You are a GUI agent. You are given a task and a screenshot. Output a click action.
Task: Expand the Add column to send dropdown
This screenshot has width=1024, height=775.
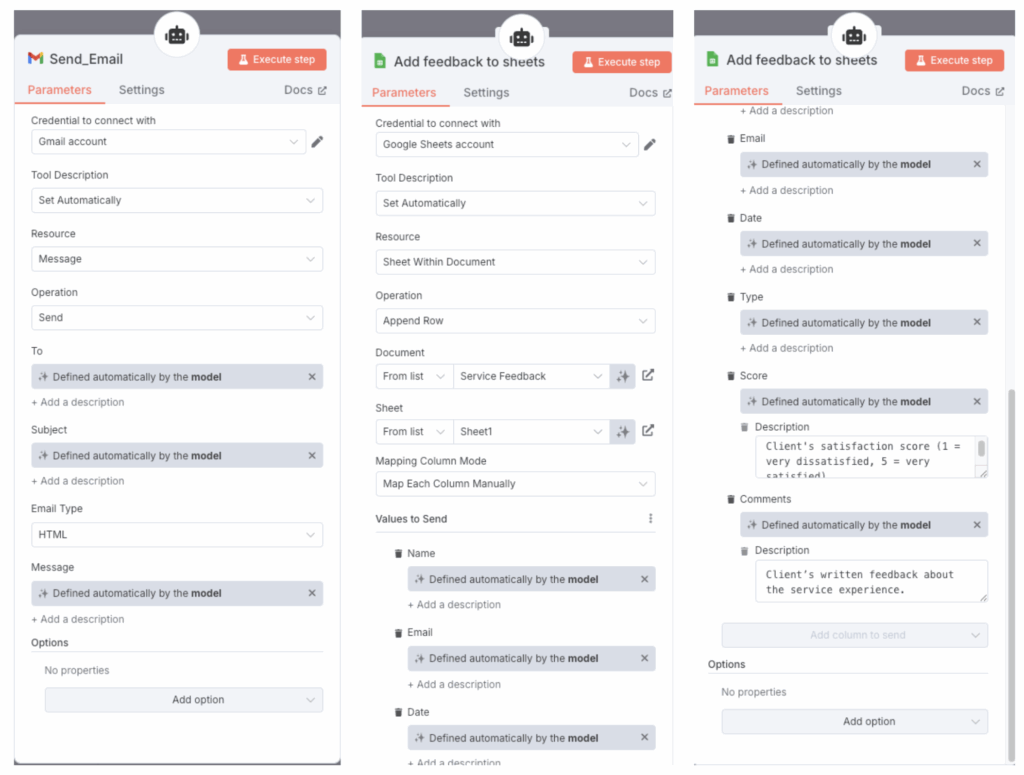pos(855,635)
